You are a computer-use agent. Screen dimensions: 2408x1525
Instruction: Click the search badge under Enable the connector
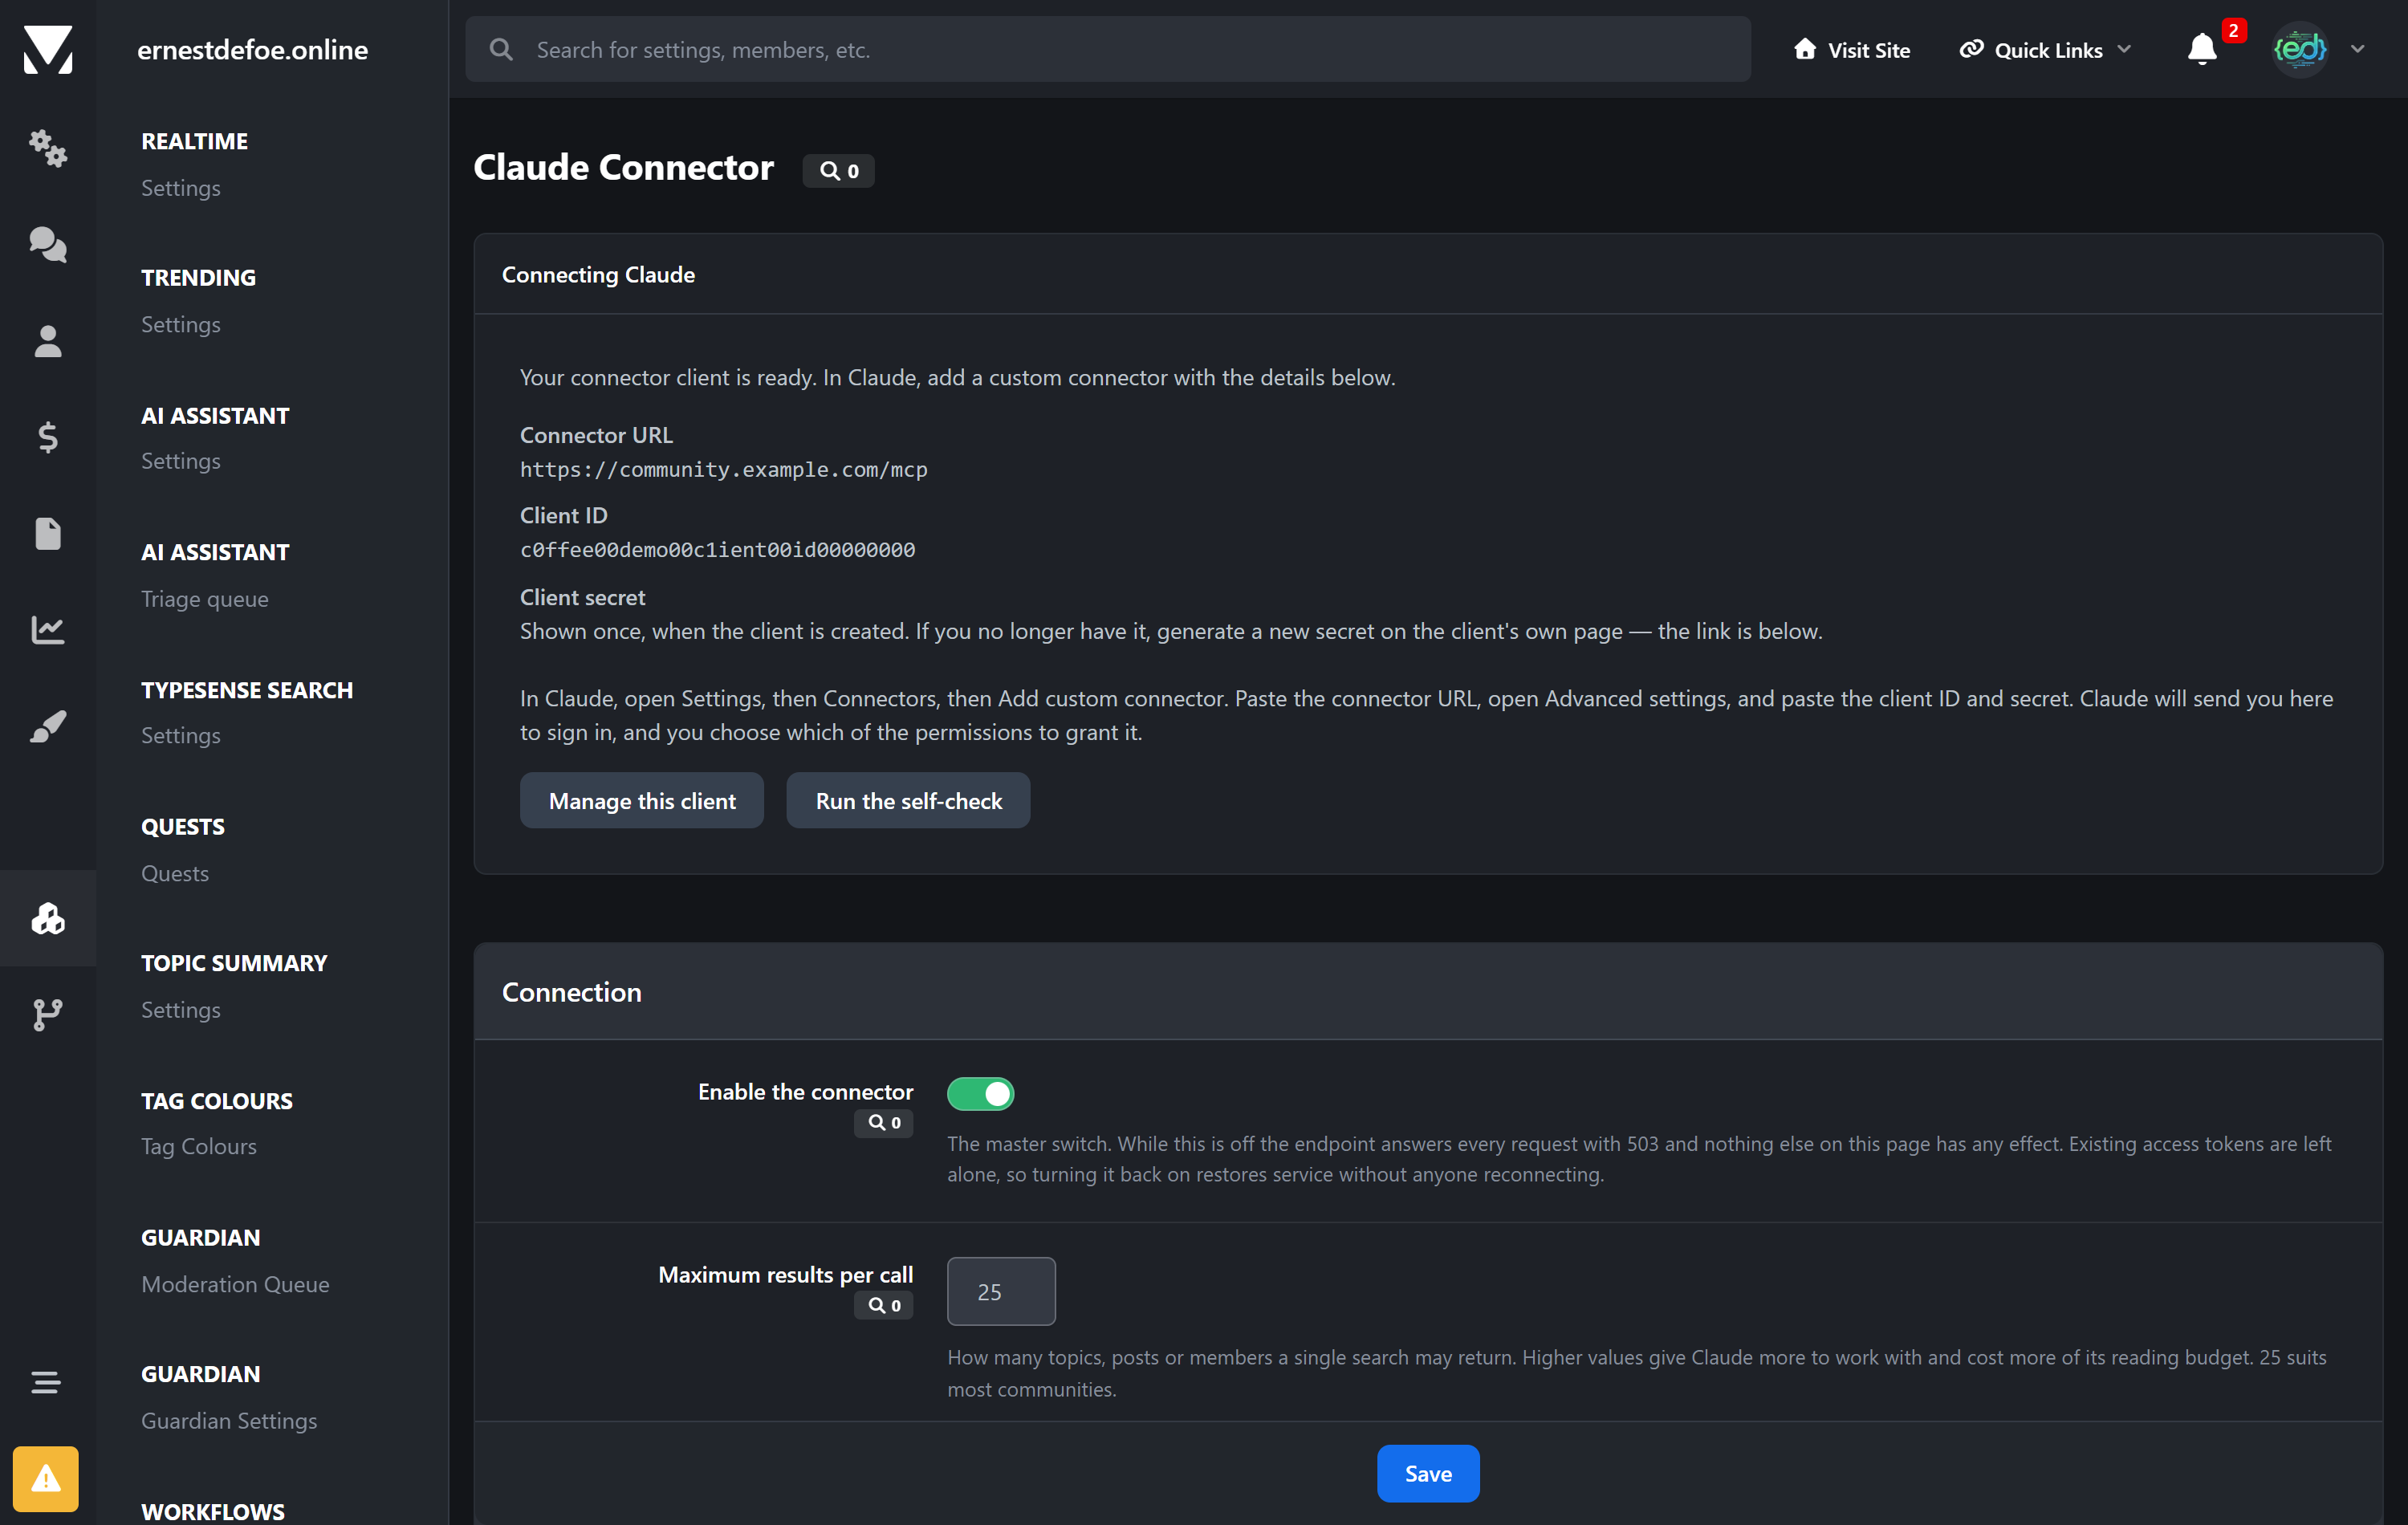point(884,1123)
